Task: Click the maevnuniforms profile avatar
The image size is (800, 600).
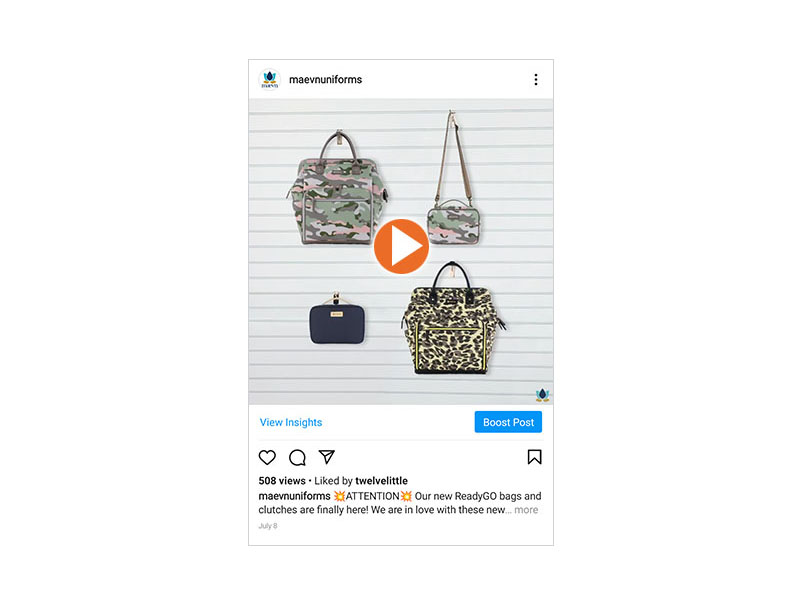Action: (269, 80)
